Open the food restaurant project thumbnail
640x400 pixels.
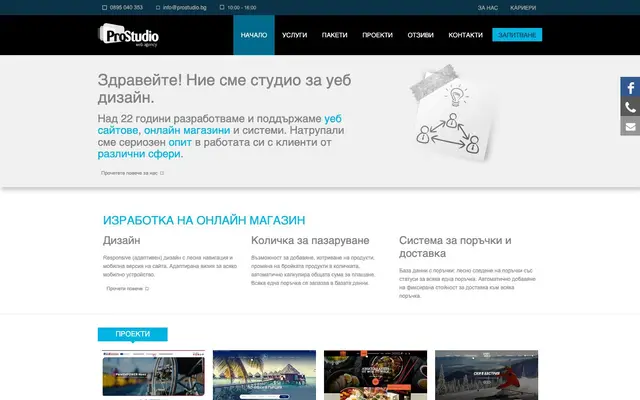pyautogui.click(x=376, y=375)
